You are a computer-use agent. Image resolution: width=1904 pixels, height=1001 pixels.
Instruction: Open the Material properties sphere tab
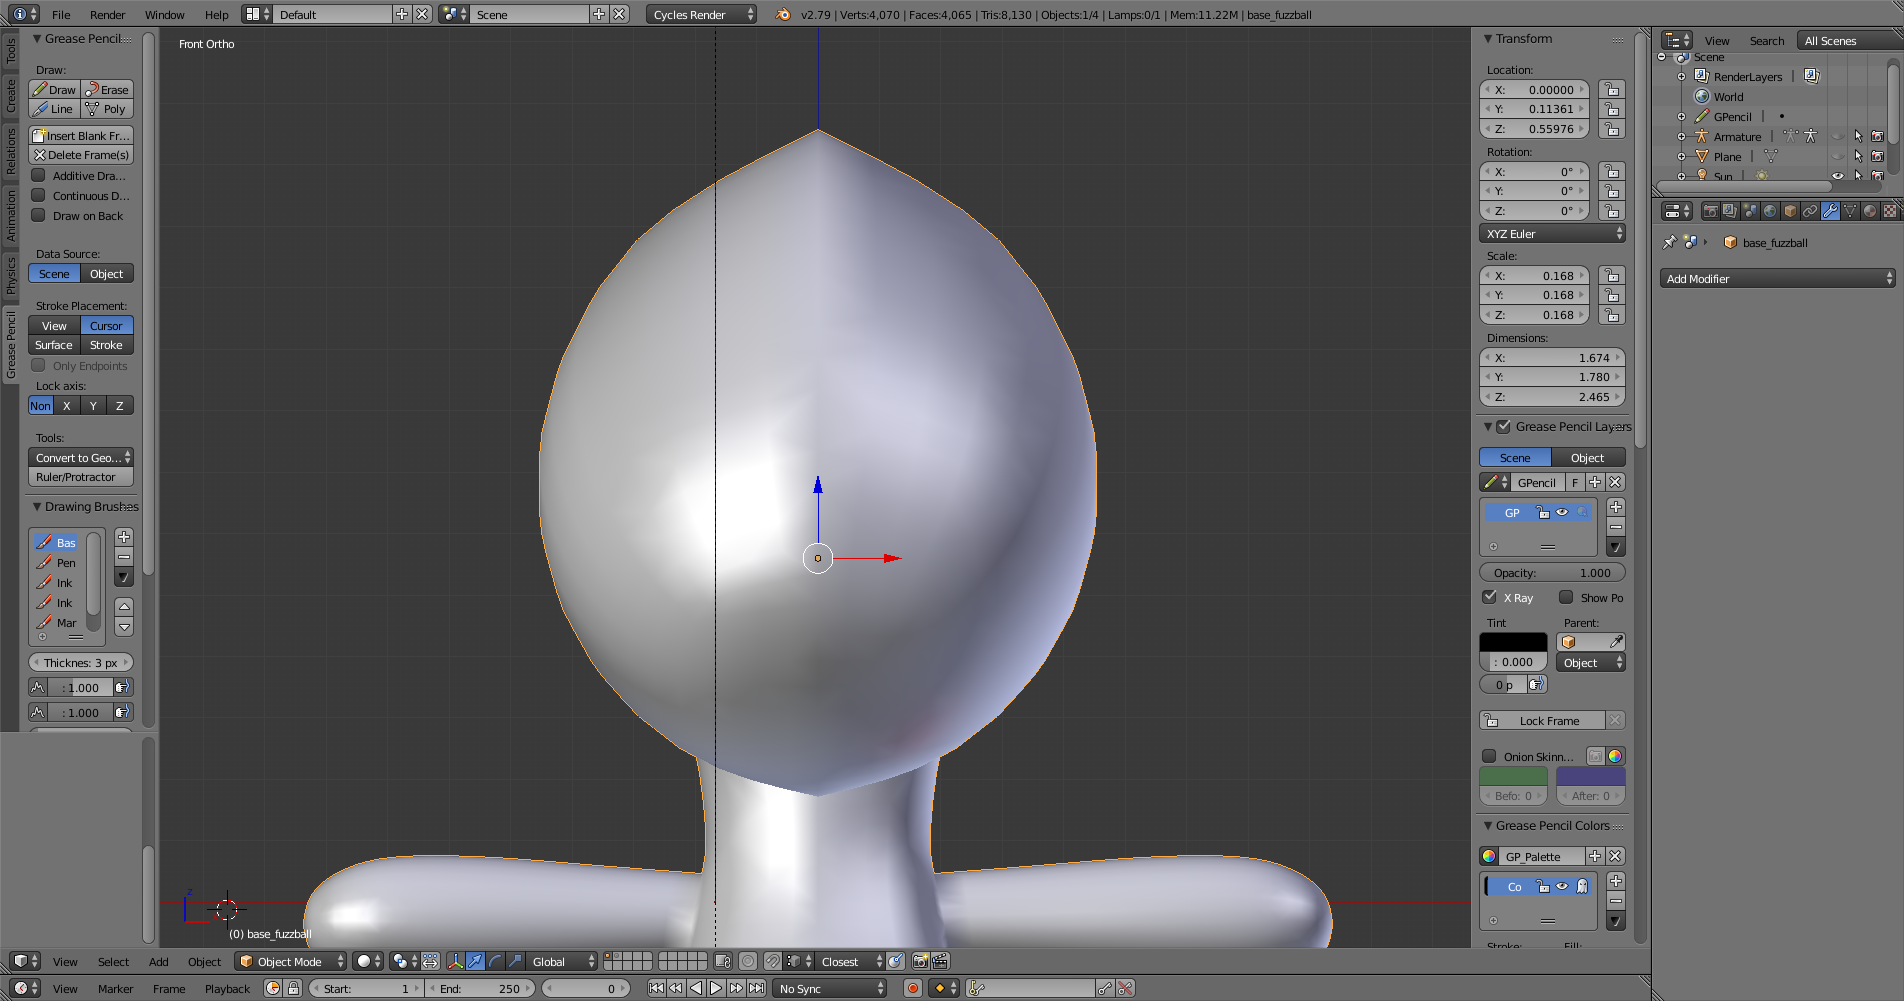1870,211
